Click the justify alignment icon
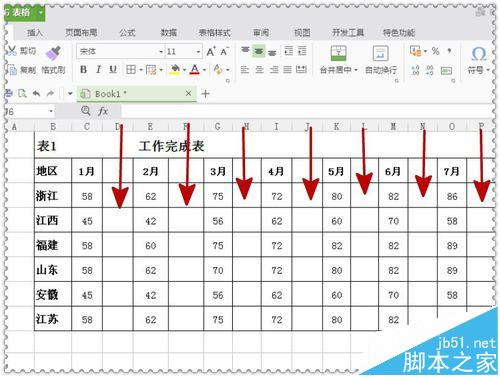The width and height of the screenshot is (500, 377). point(287,70)
